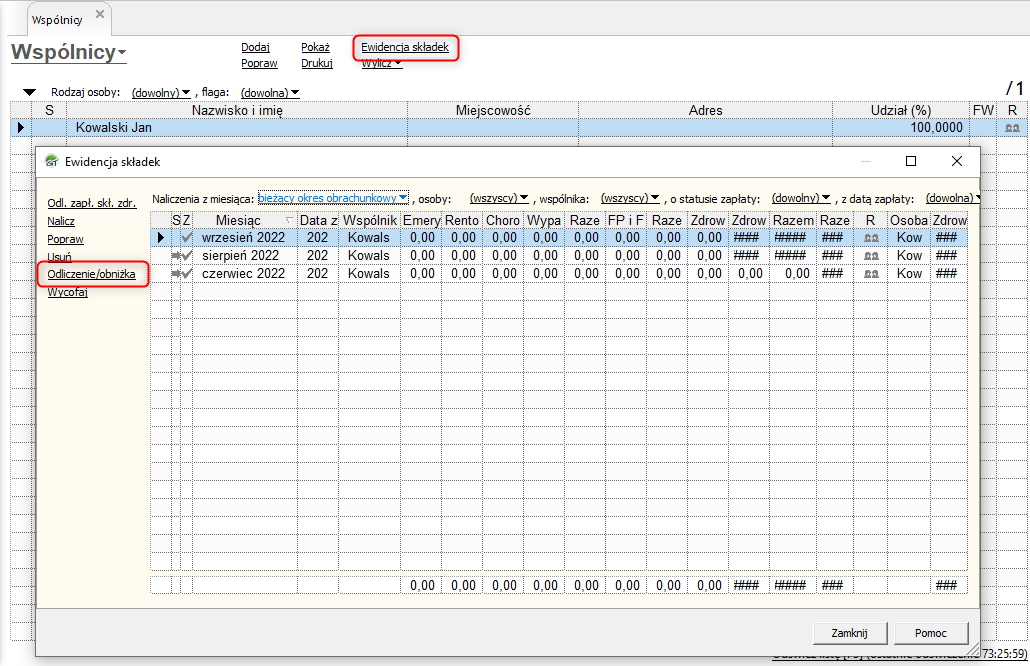Open flaga (dowolna) dropdown
This screenshot has height=666, width=1030.
270,93
